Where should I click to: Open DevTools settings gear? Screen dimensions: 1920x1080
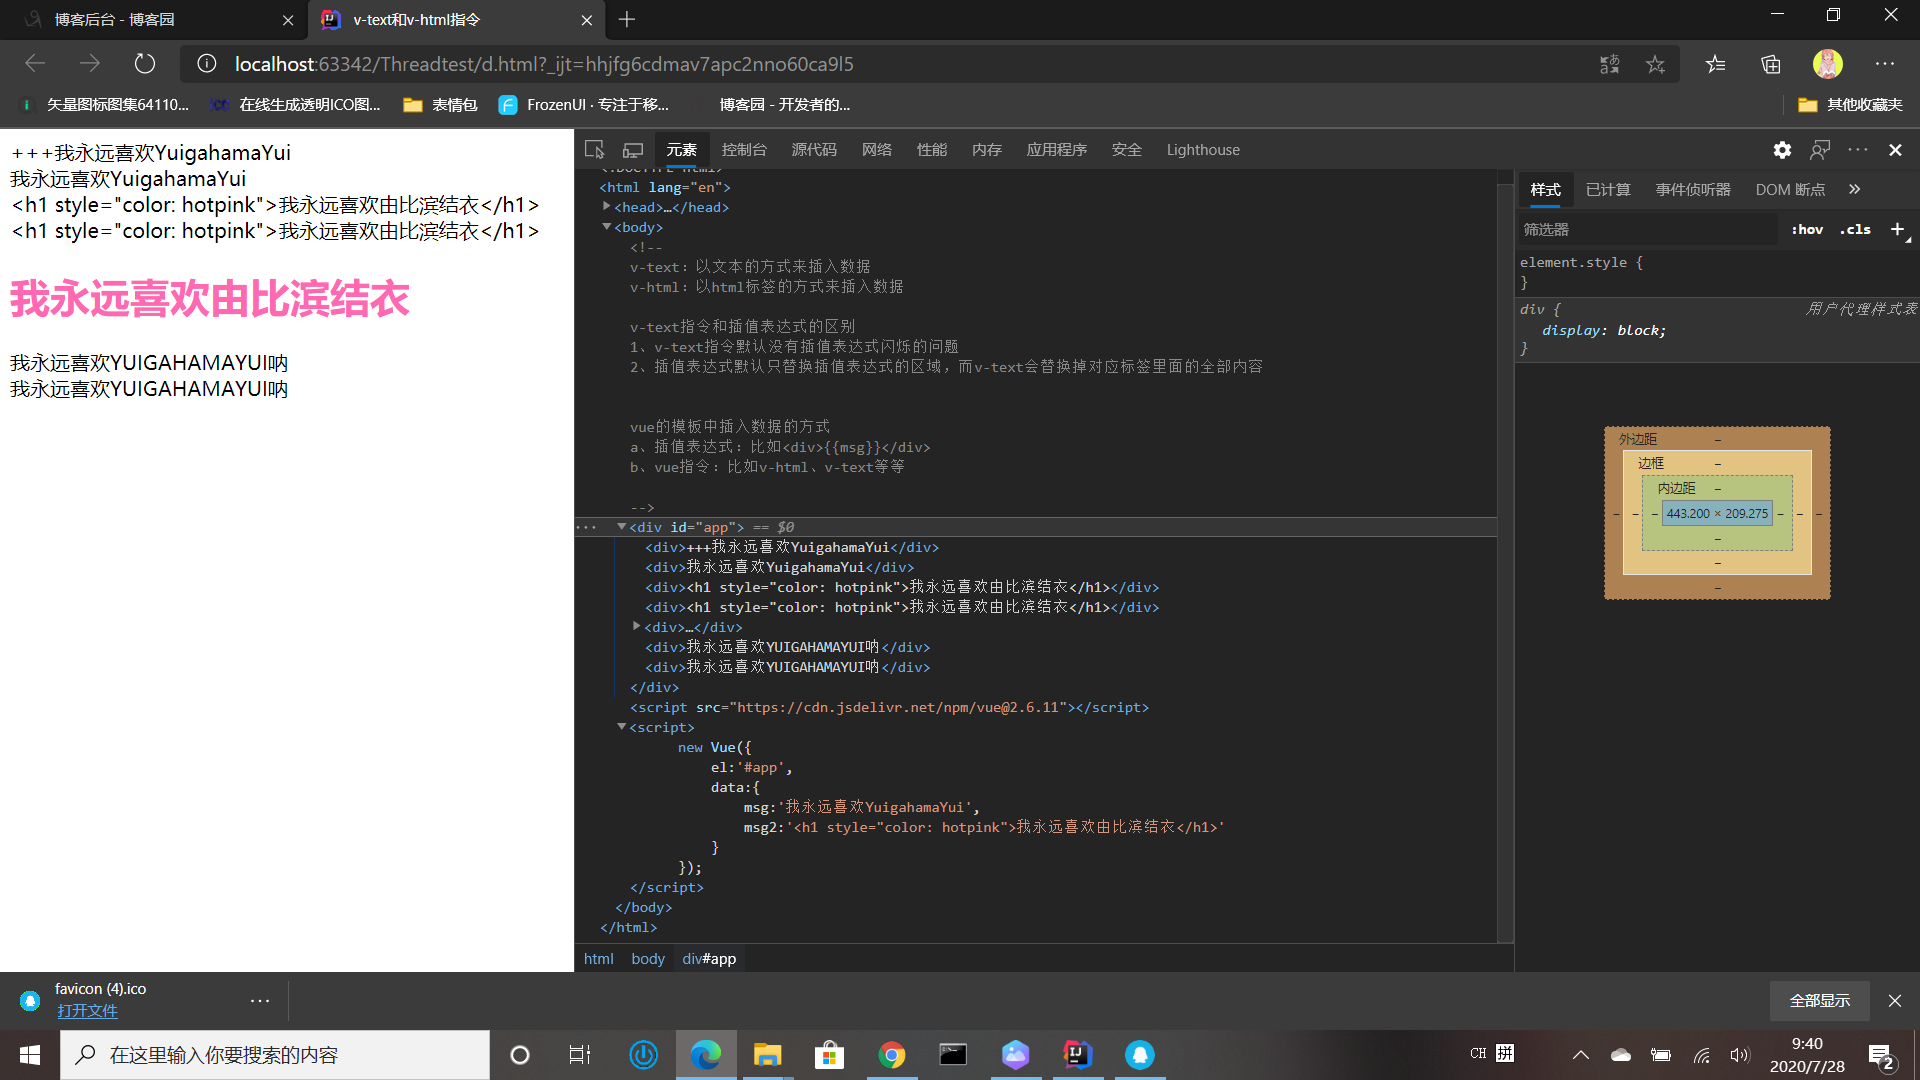click(x=1782, y=150)
